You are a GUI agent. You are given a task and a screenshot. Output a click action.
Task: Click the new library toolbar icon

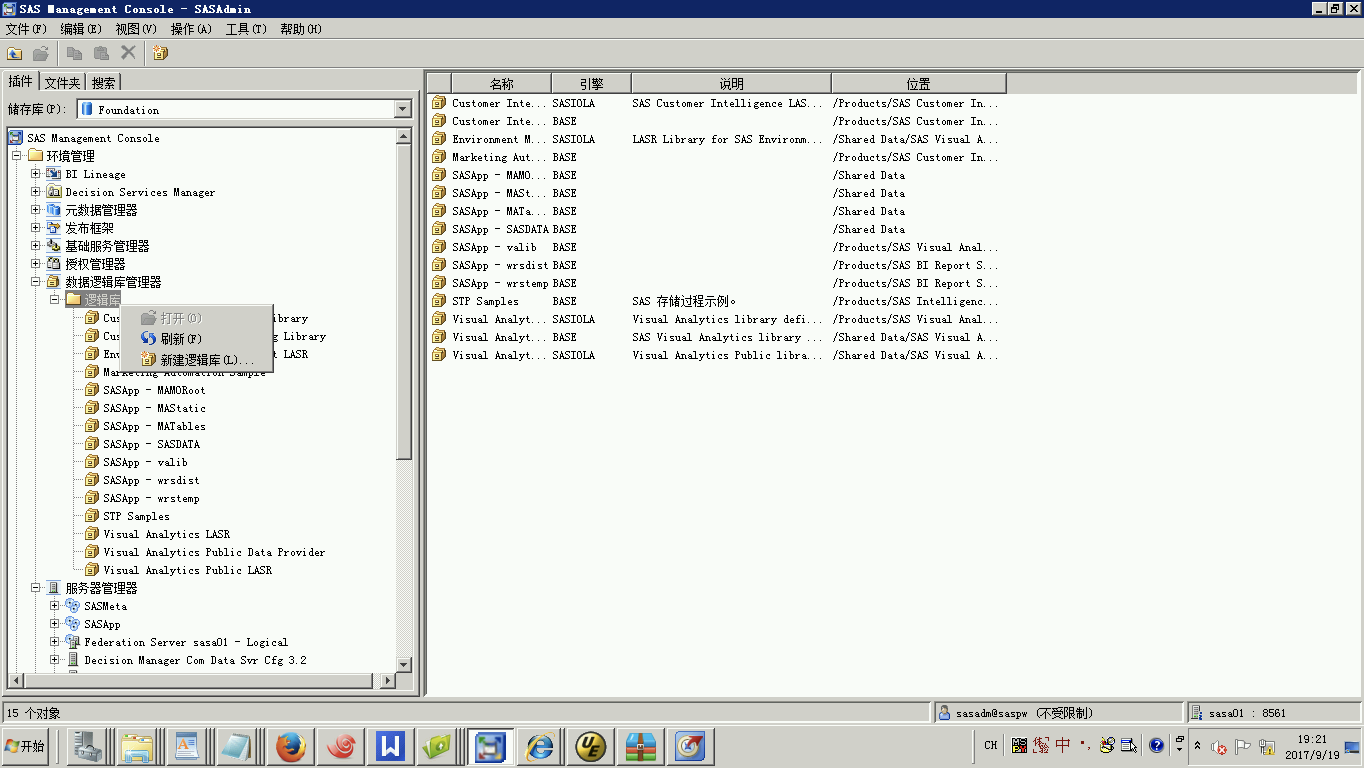tap(160, 53)
